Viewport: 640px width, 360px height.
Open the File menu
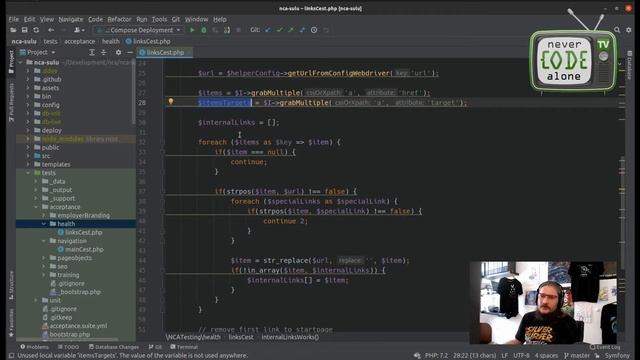click(x=13, y=19)
